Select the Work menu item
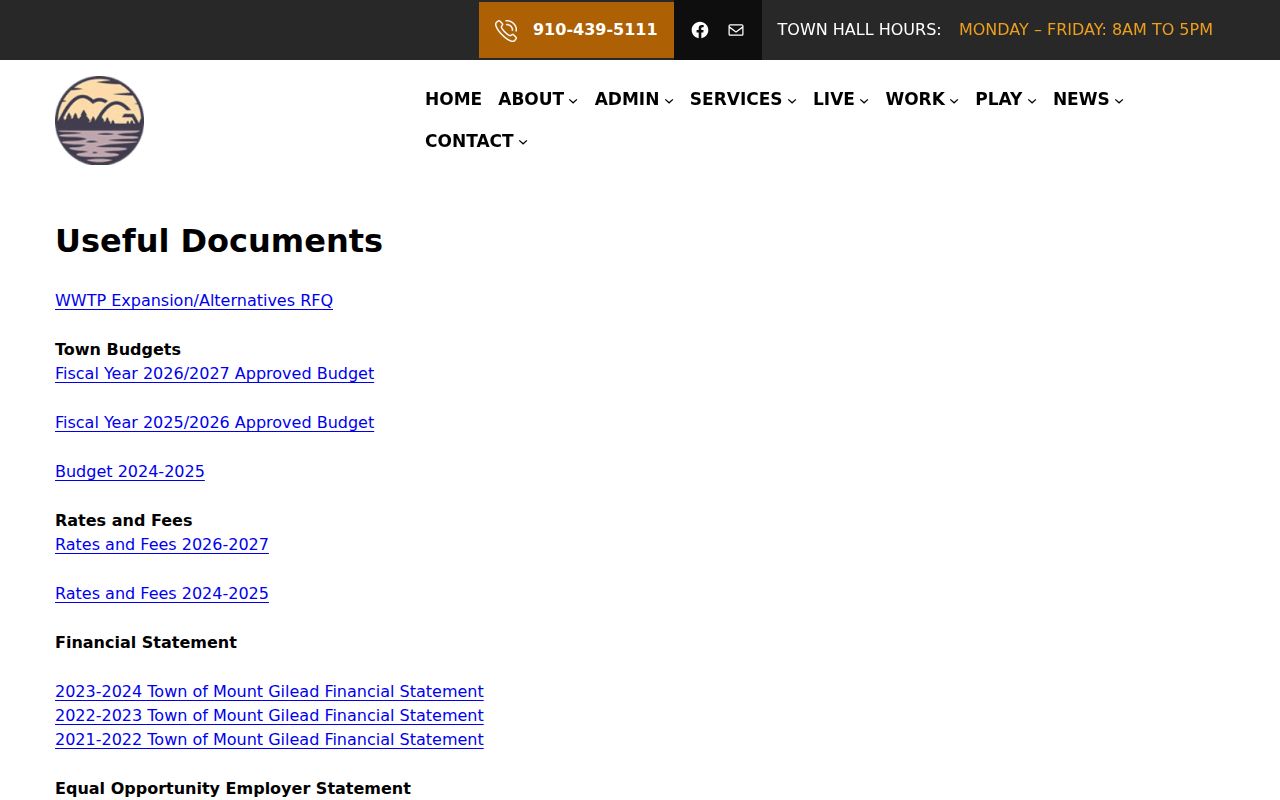The image size is (1280, 800). point(915,99)
